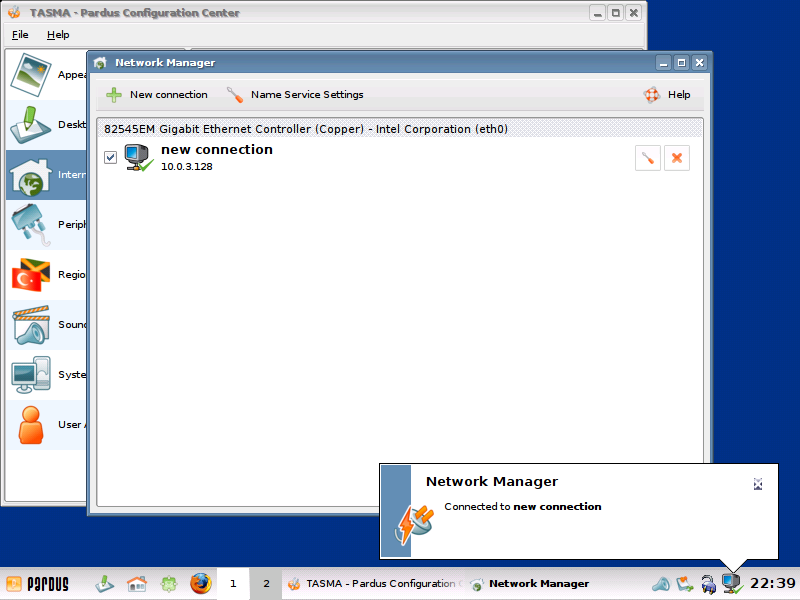Click the IP address 10.0.3.128
This screenshot has height=600, width=800.
(x=187, y=166)
